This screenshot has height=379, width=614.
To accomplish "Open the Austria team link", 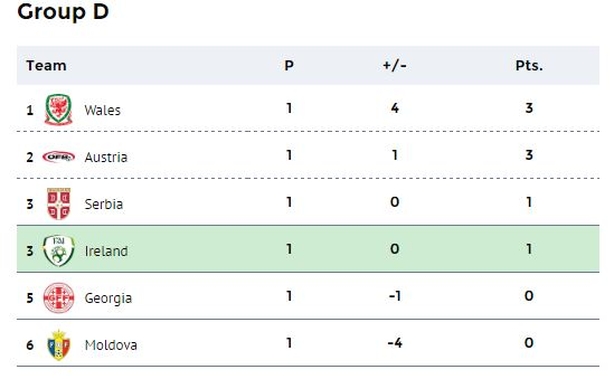I will [x=106, y=157].
